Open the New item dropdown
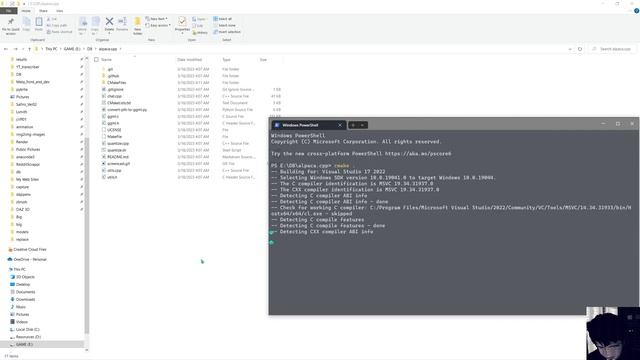This screenshot has height=360, width=640. pos(156,19)
